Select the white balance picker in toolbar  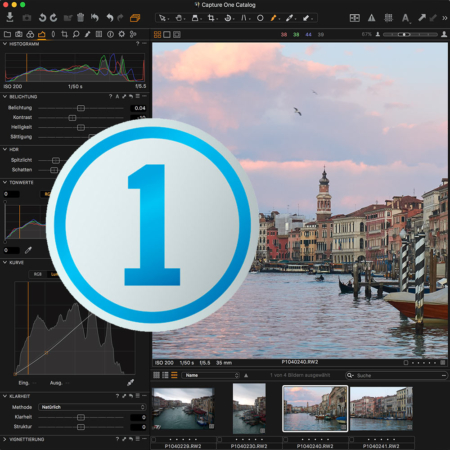[289, 18]
